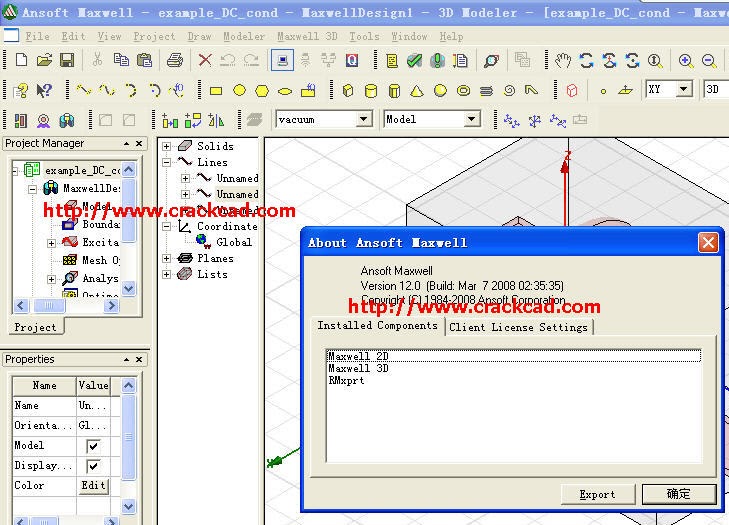This screenshot has width=729, height=525.
Task: Click the Validate green checkmark icon
Action: pyautogui.click(x=414, y=60)
